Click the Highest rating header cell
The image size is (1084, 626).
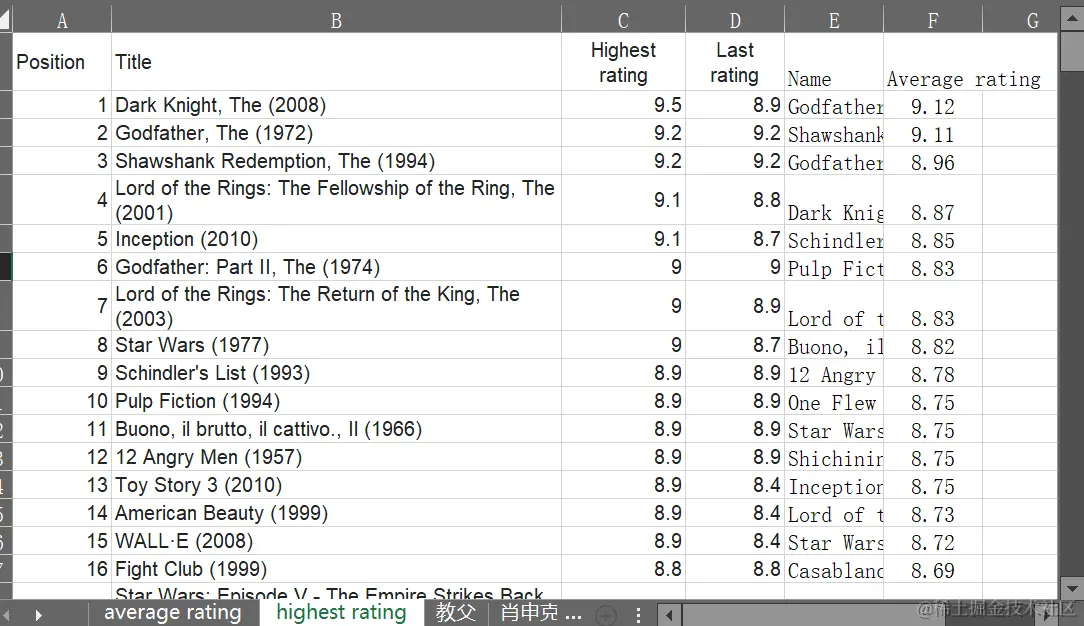(623, 62)
